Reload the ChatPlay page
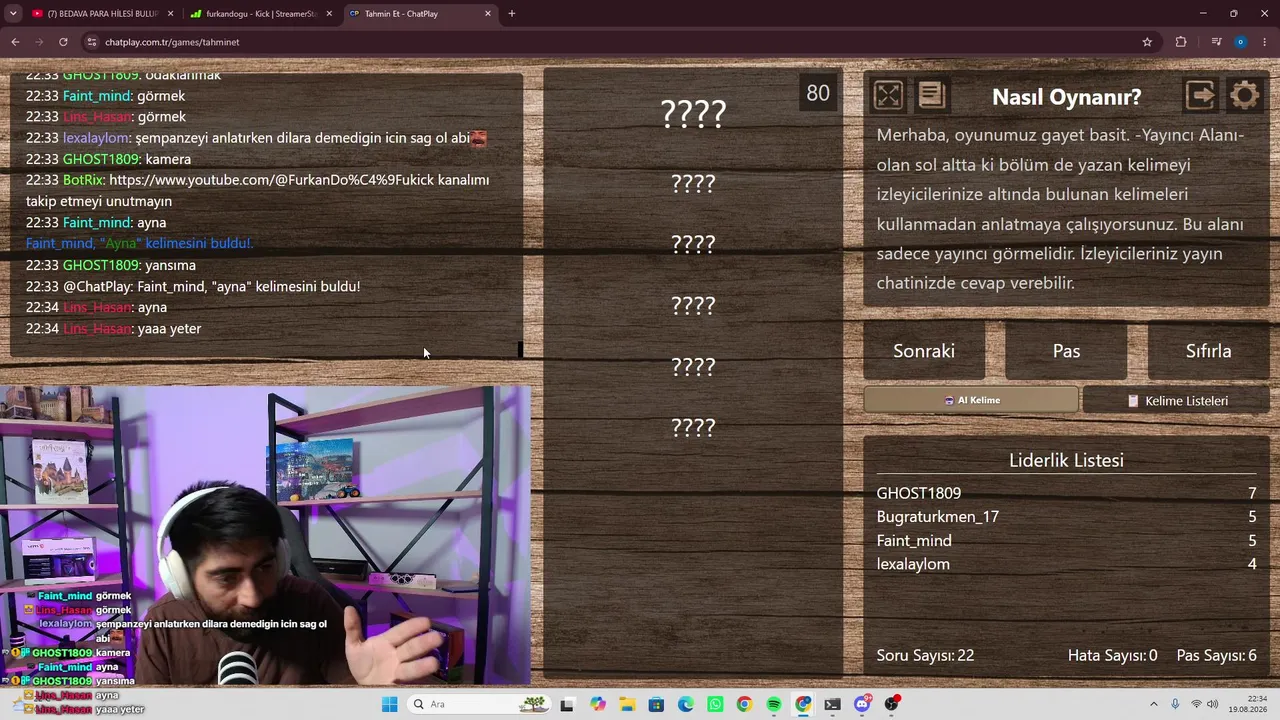 point(63,42)
